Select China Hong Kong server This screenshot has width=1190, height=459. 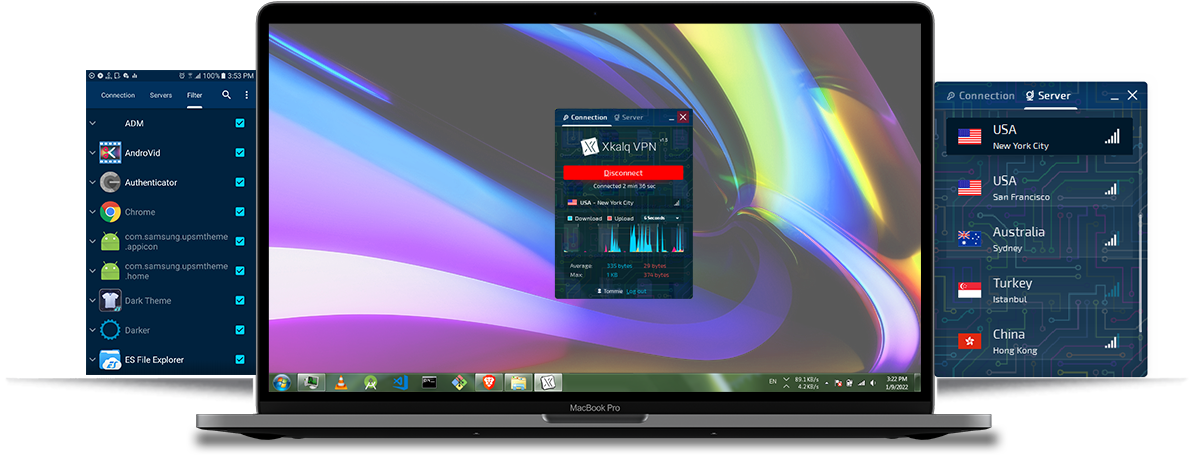point(1040,341)
